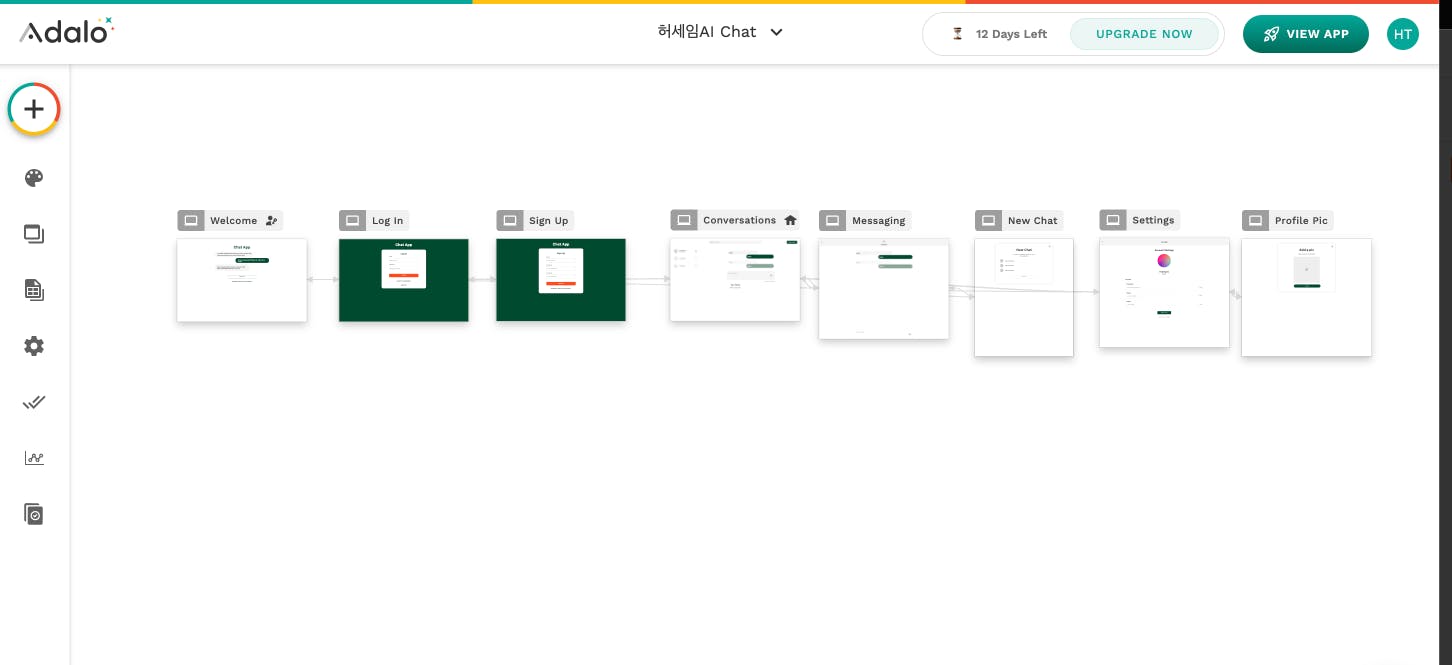Select the Messaging screen thumbnail
1452x665 pixels.
tap(884, 289)
